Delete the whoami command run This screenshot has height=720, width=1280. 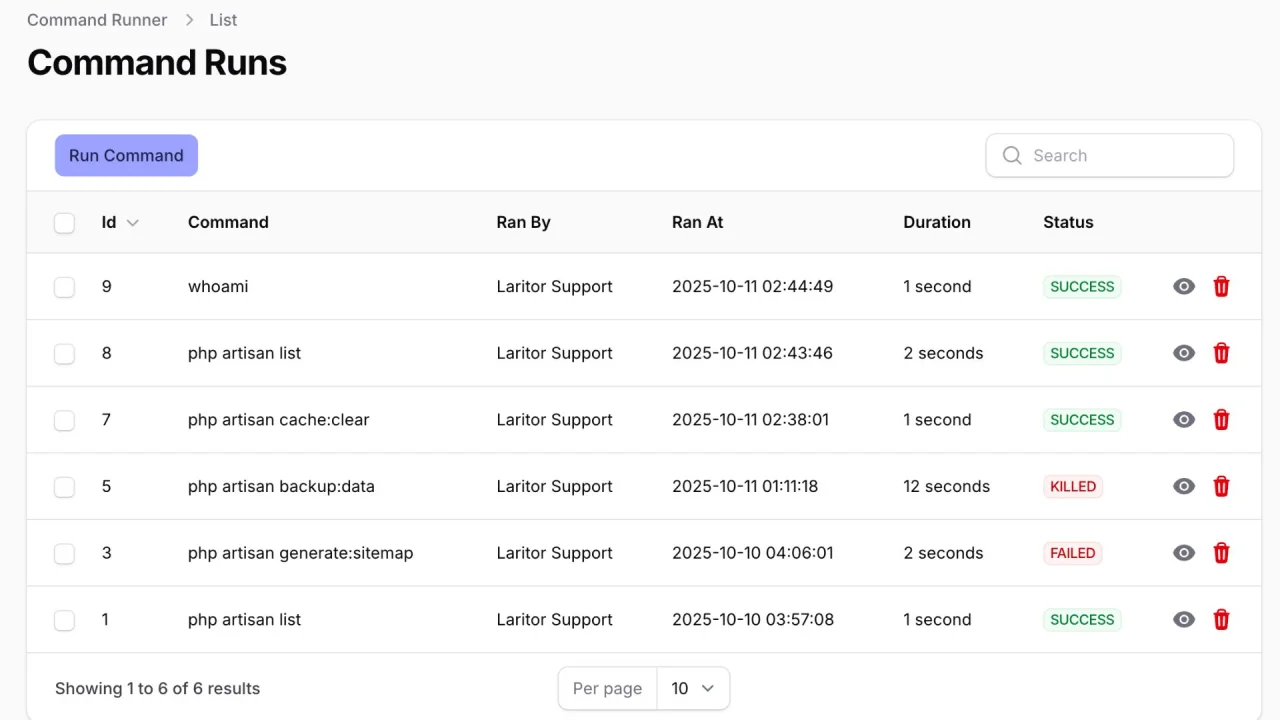coord(1221,286)
